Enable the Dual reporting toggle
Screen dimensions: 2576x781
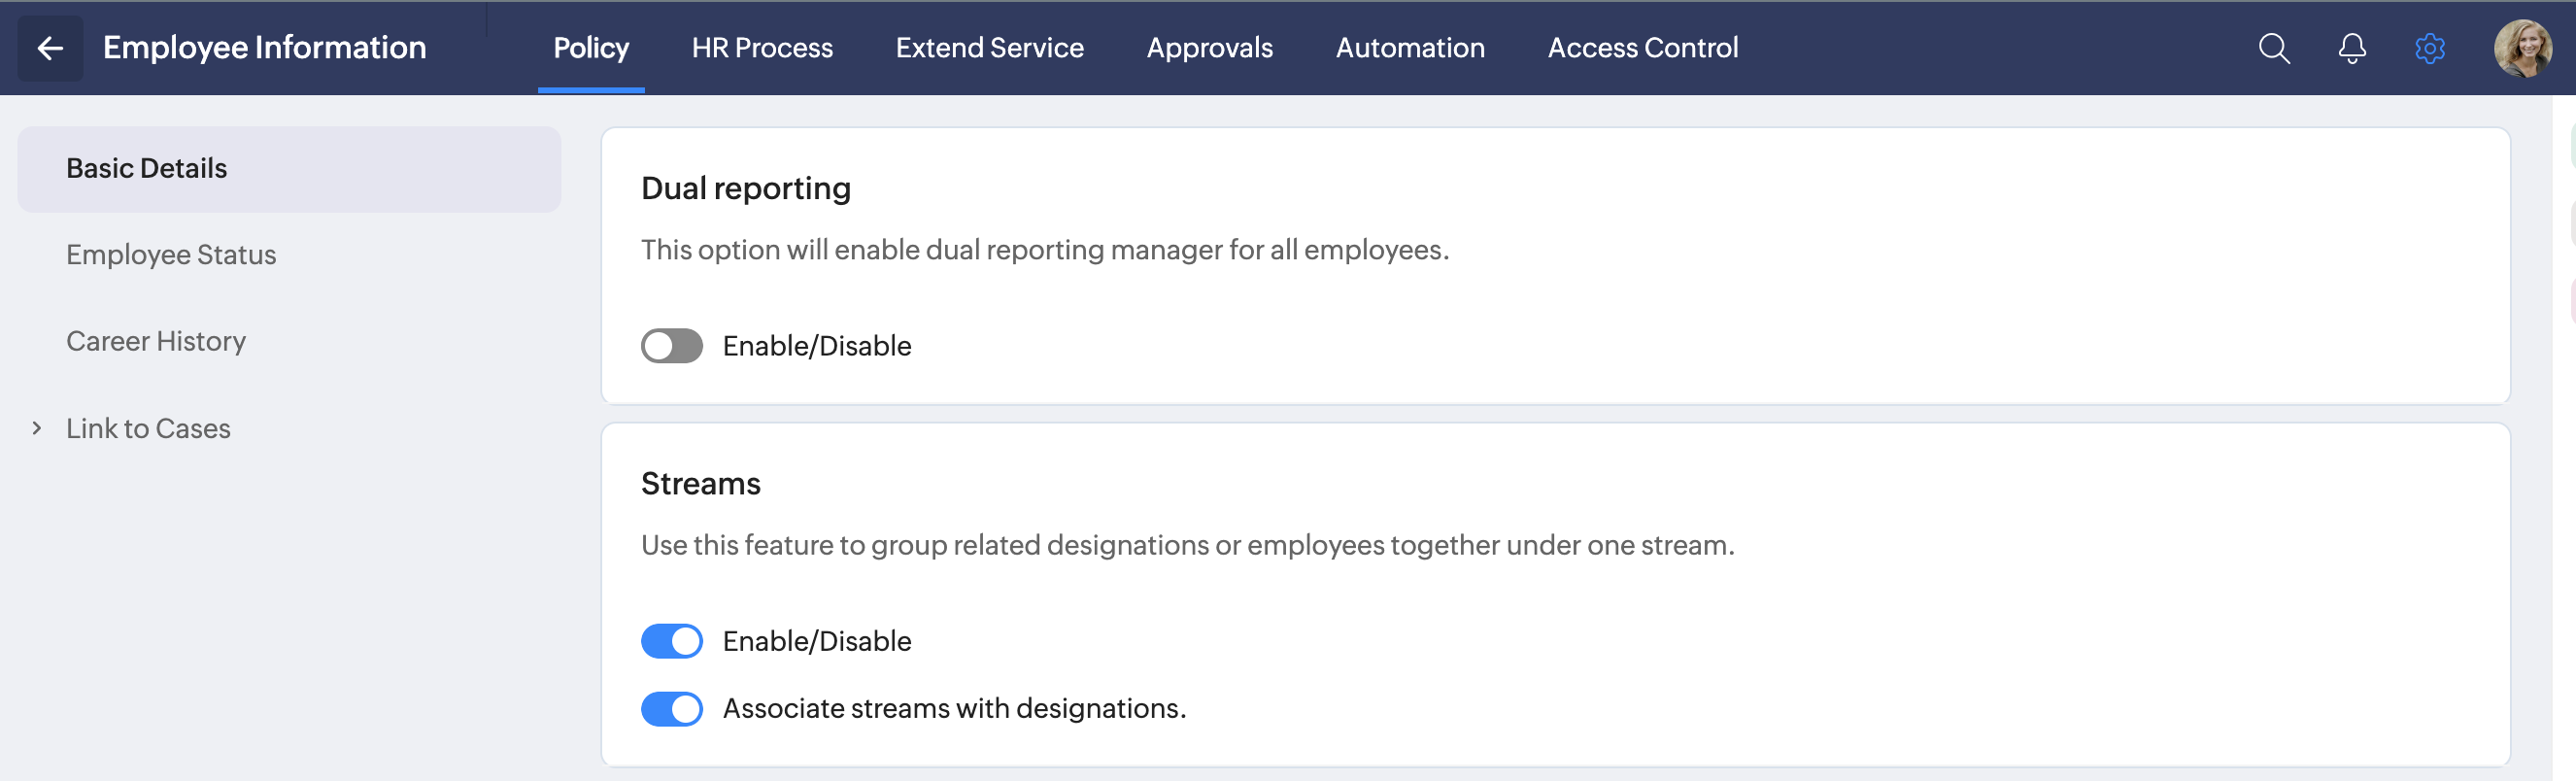click(x=671, y=346)
